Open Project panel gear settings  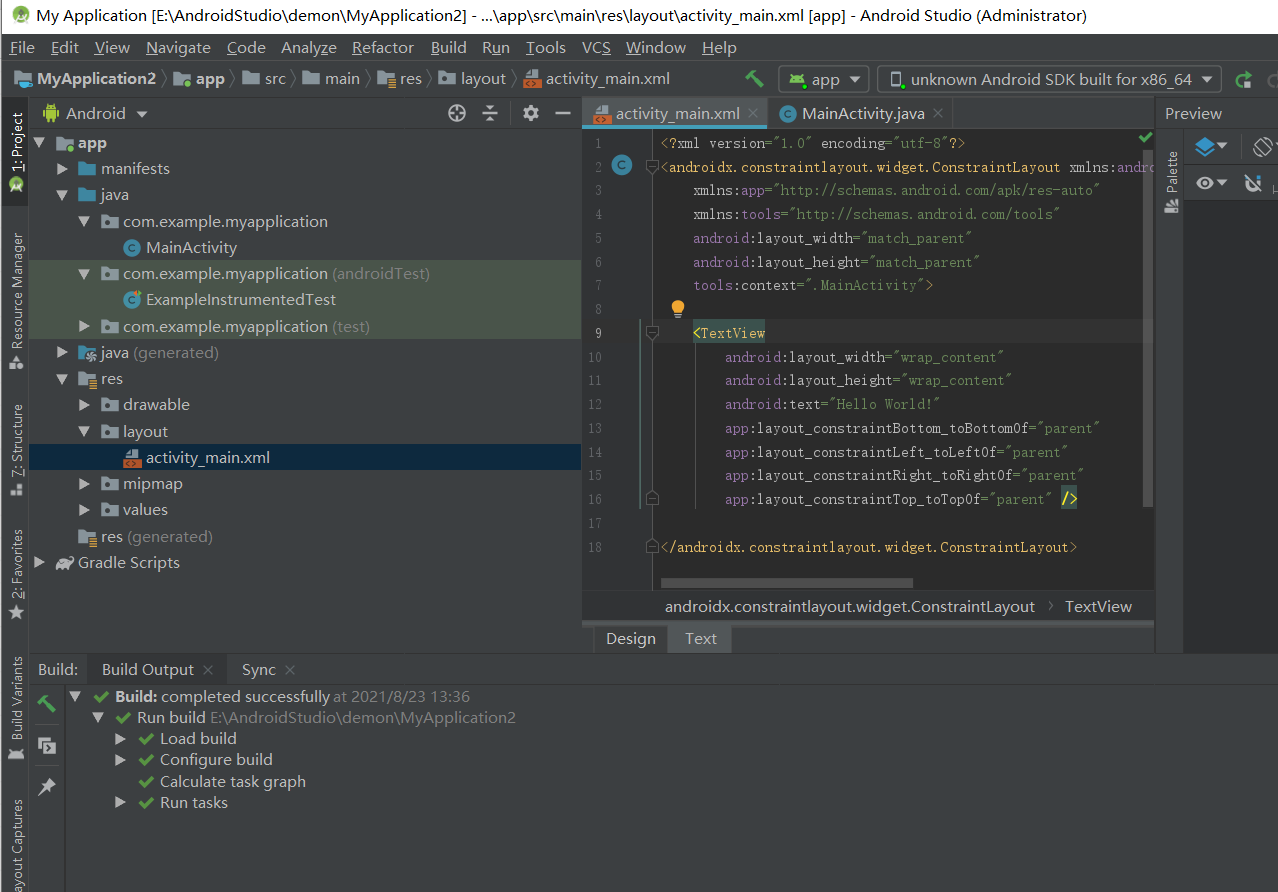pyautogui.click(x=531, y=113)
